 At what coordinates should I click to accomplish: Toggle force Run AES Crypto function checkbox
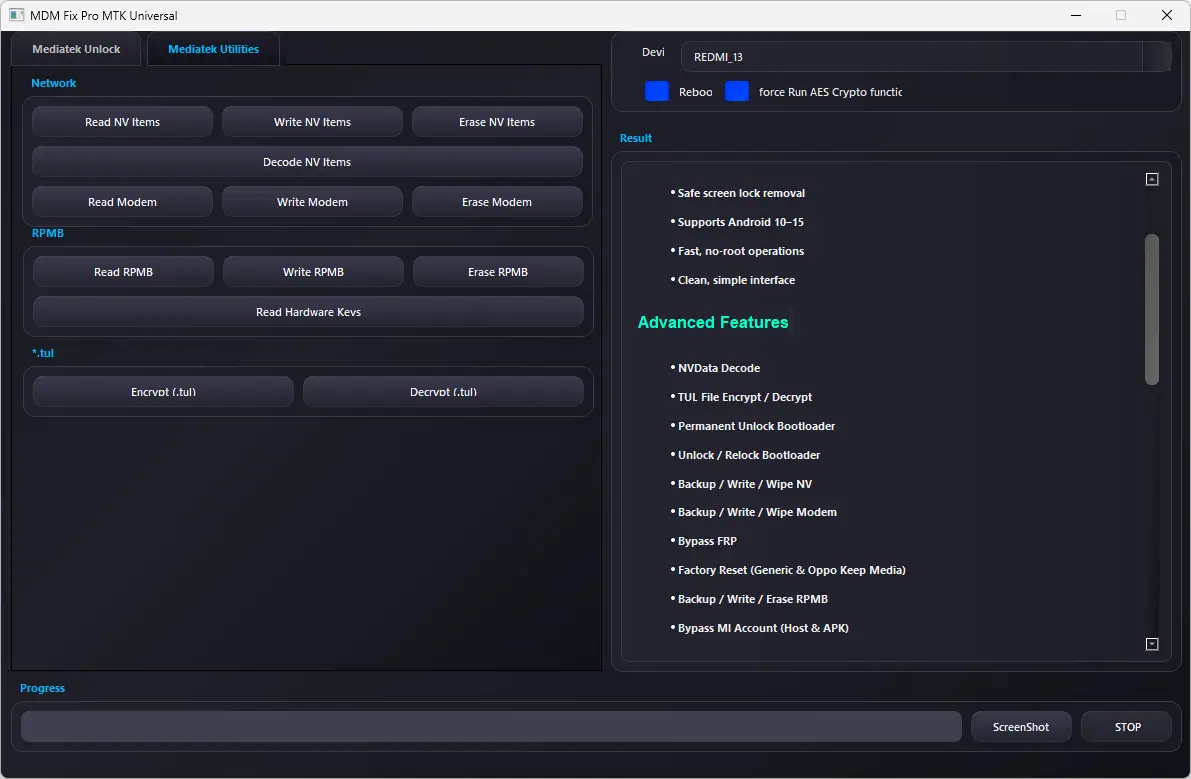pyautogui.click(x=737, y=91)
